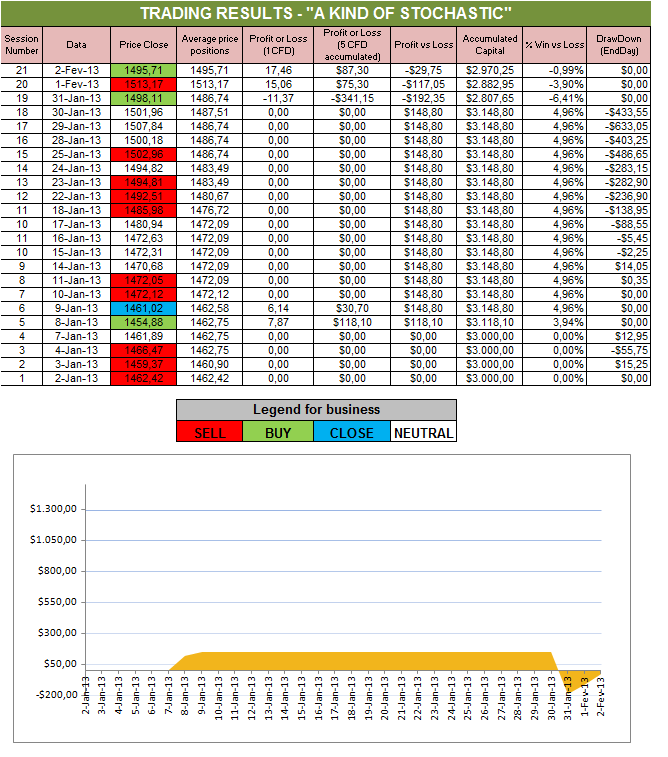
Task: Select red price cell 1502,96
Action: tap(144, 154)
